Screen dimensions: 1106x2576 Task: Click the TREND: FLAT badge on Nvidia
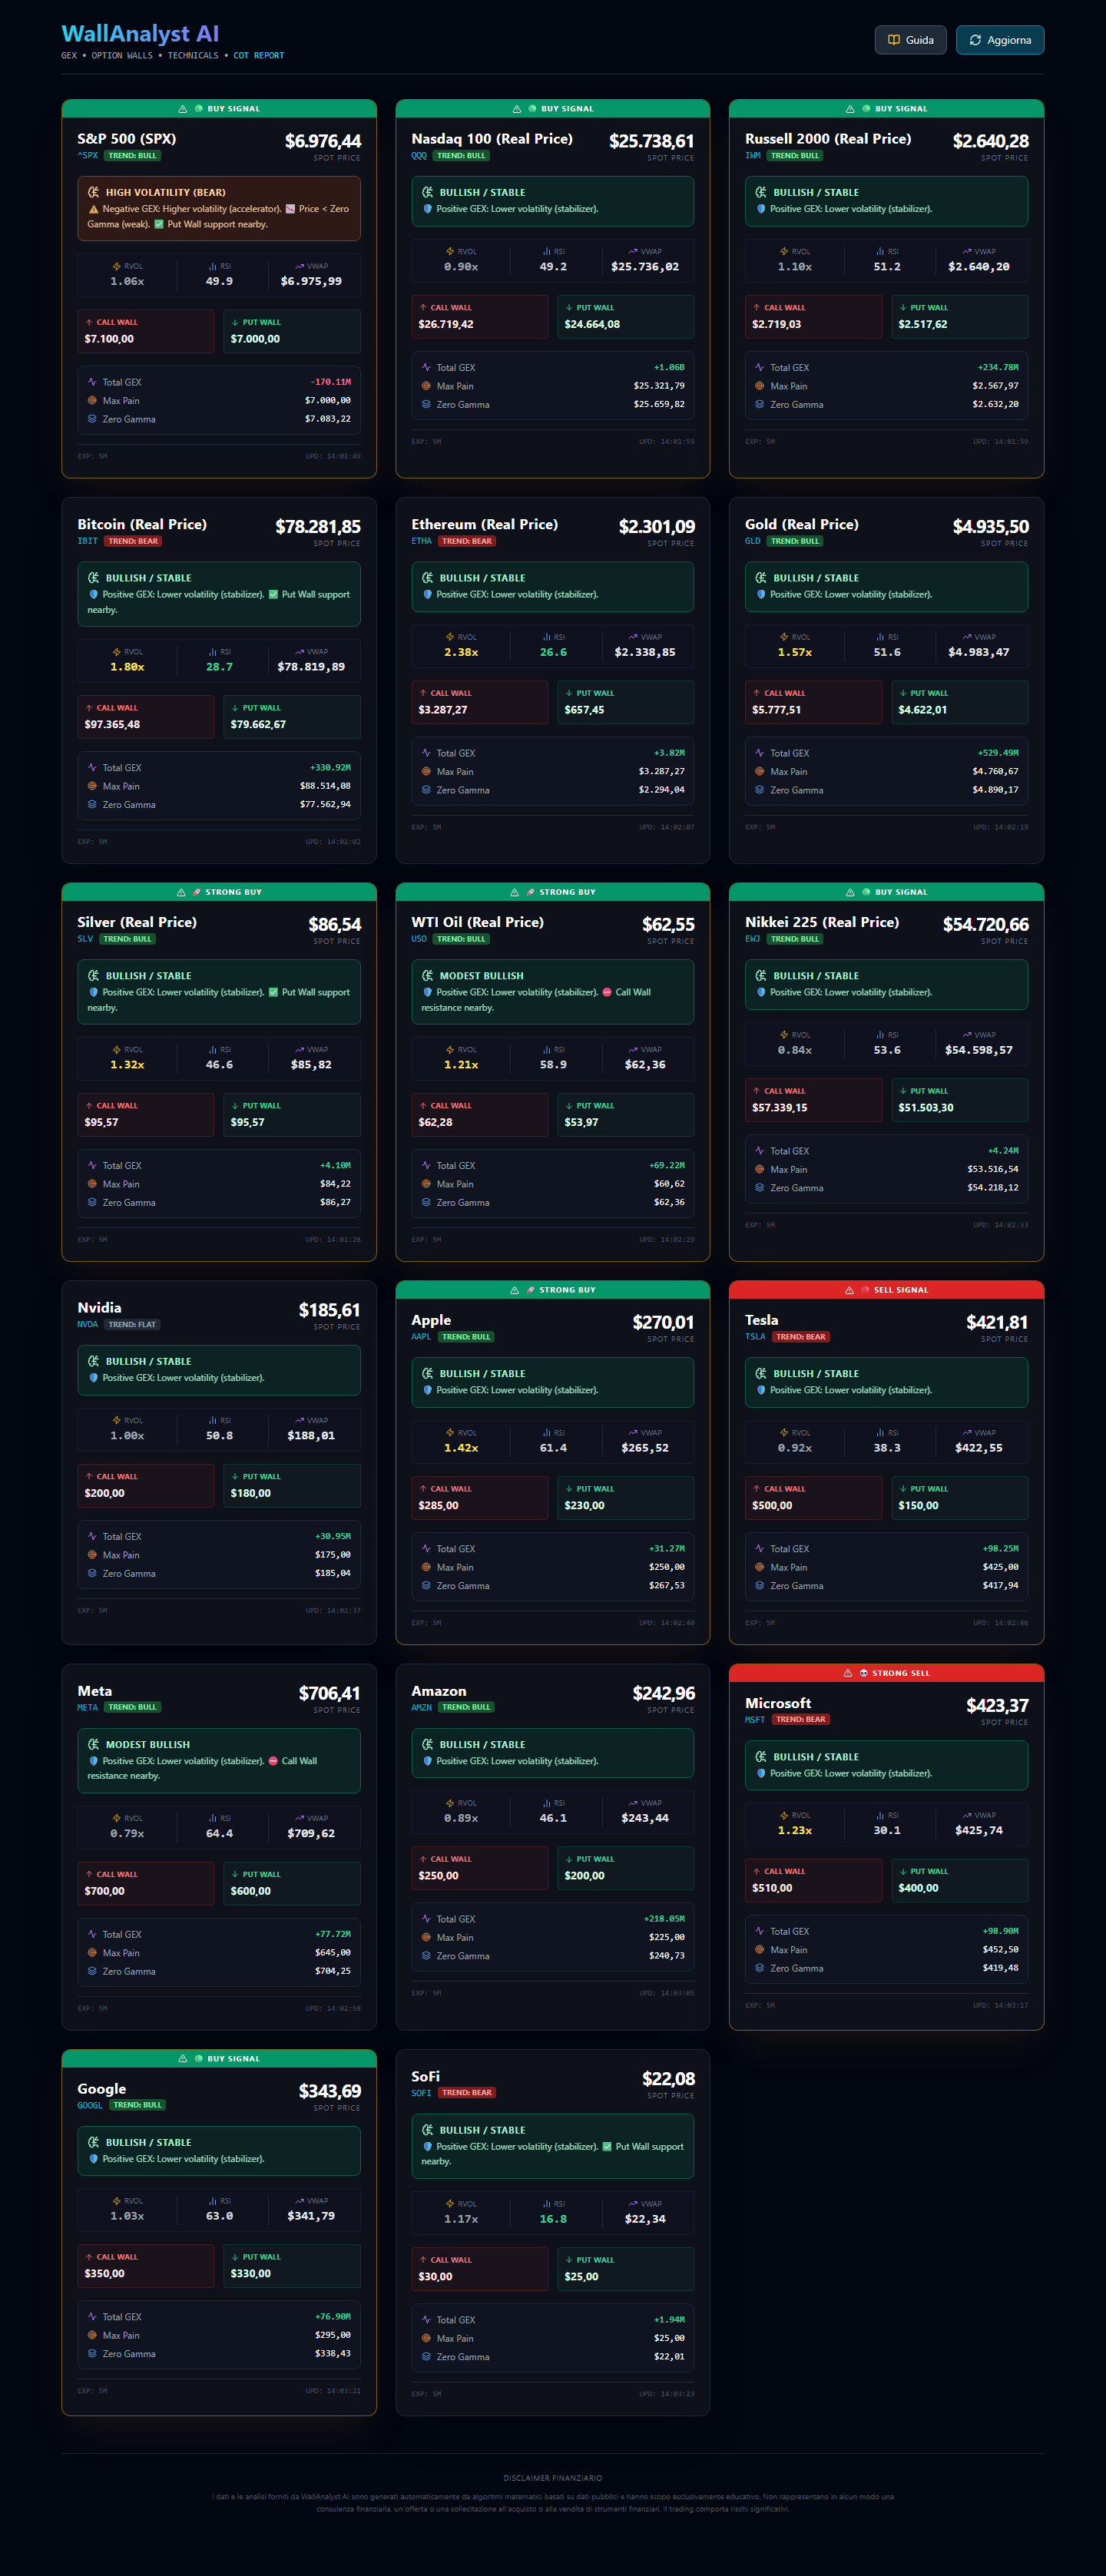(x=132, y=1324)
